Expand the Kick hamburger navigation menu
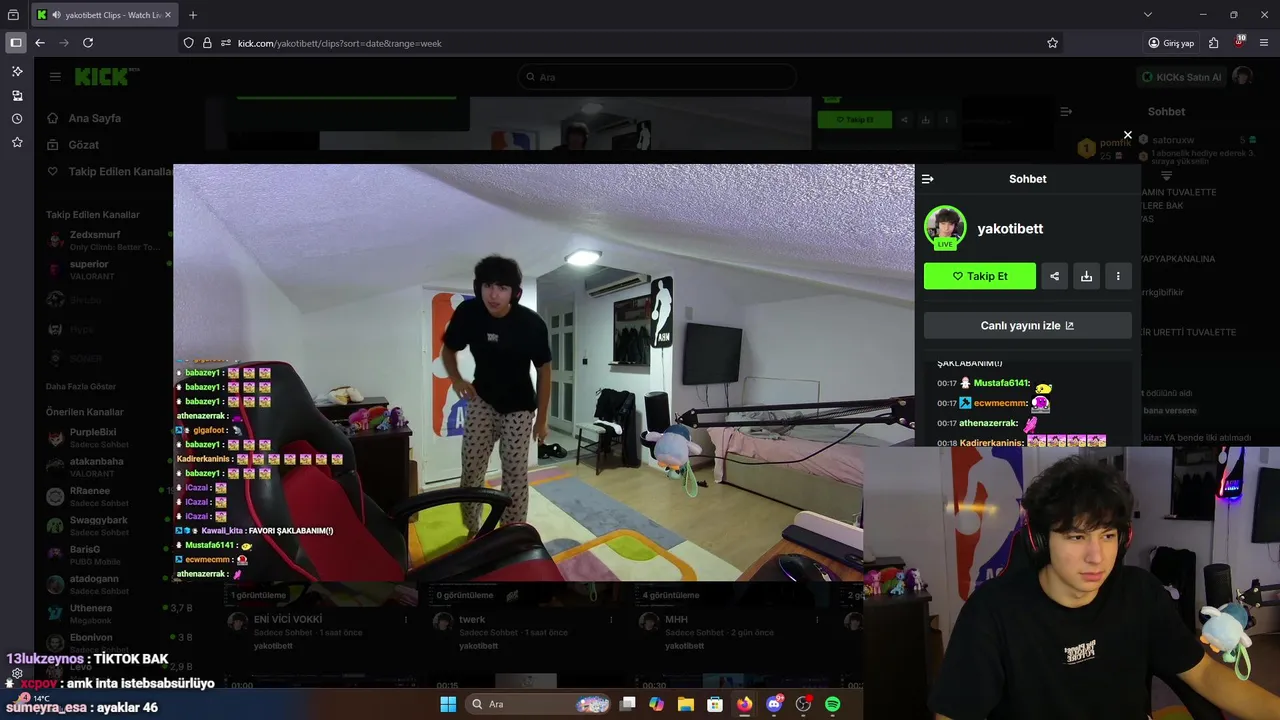This screenshot has height=720, width=1280. point(55,77)
